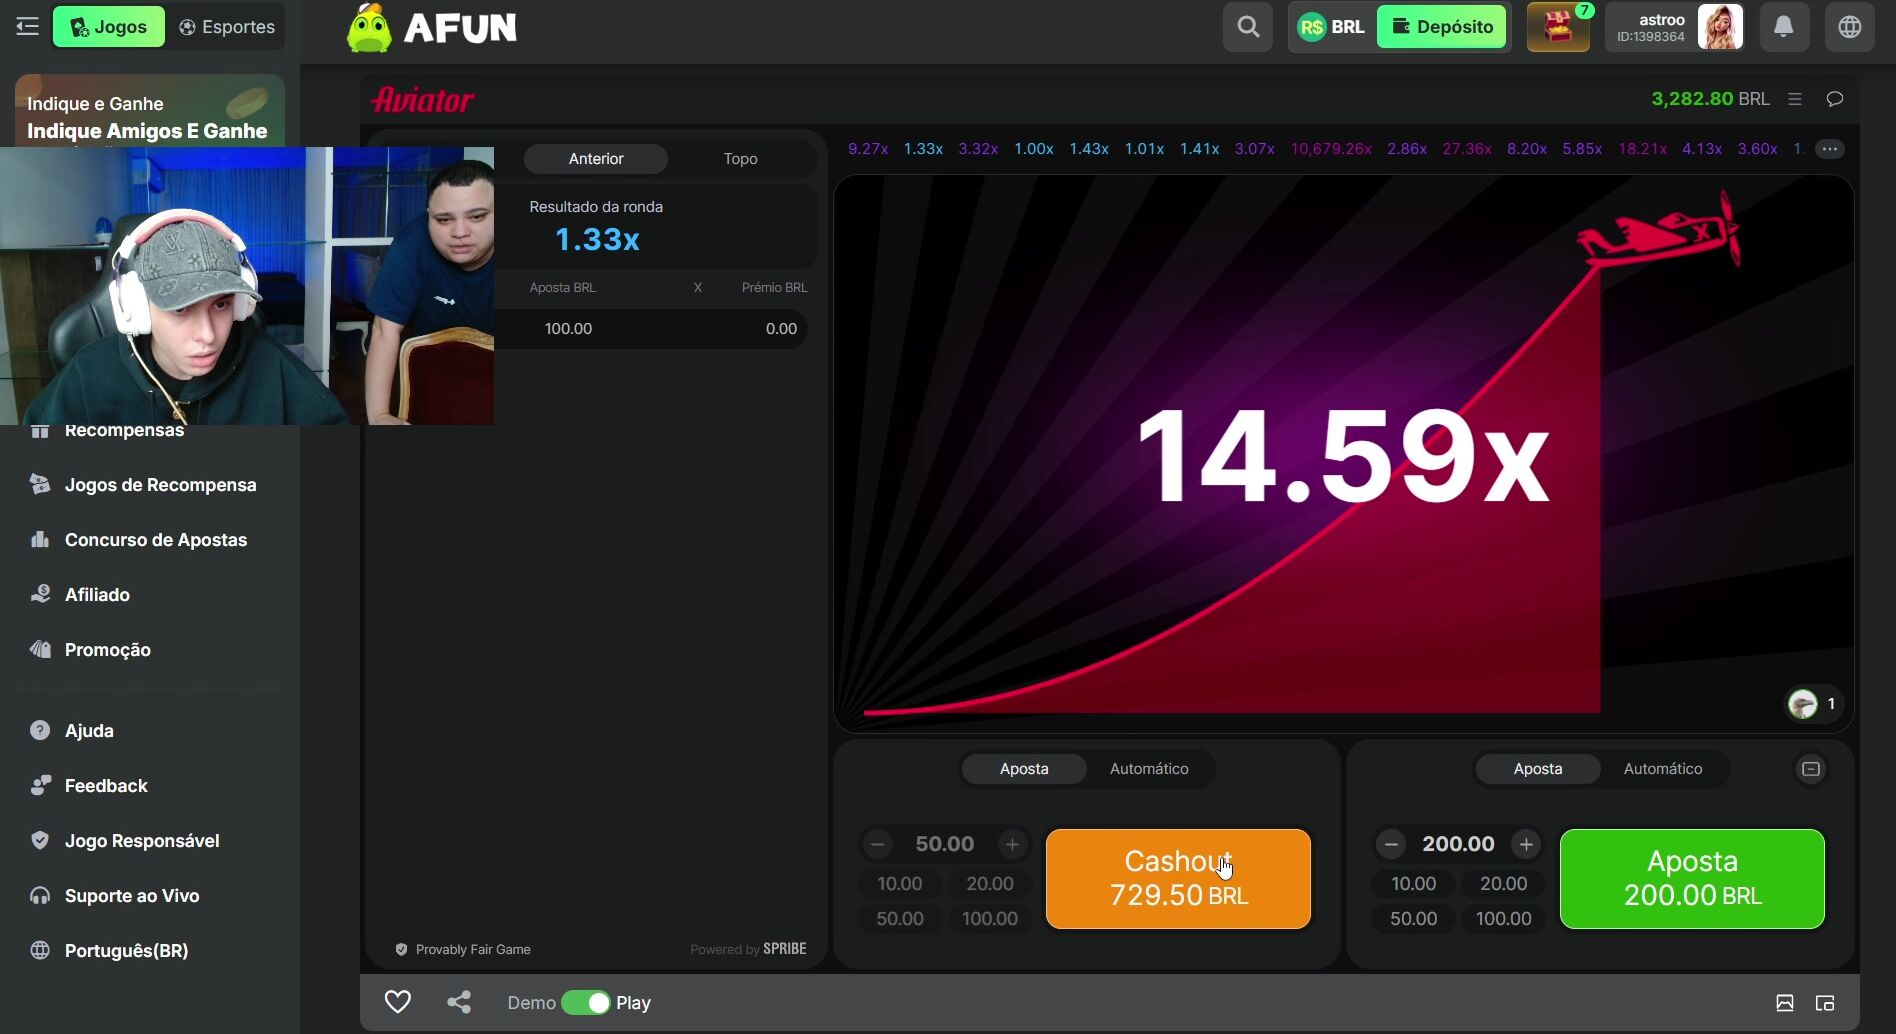
Task: Choose 20.00 quick amount in first panel
Action: point(990,884)
